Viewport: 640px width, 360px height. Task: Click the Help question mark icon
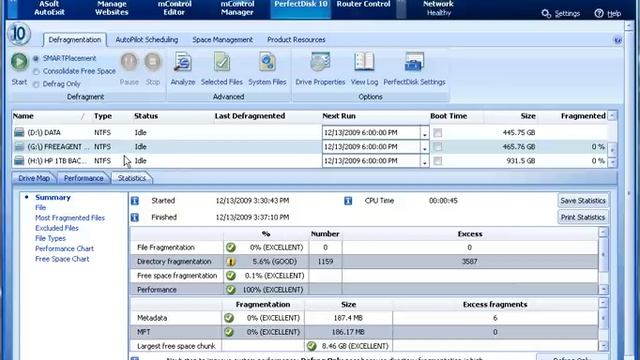[x=599, y=13]
